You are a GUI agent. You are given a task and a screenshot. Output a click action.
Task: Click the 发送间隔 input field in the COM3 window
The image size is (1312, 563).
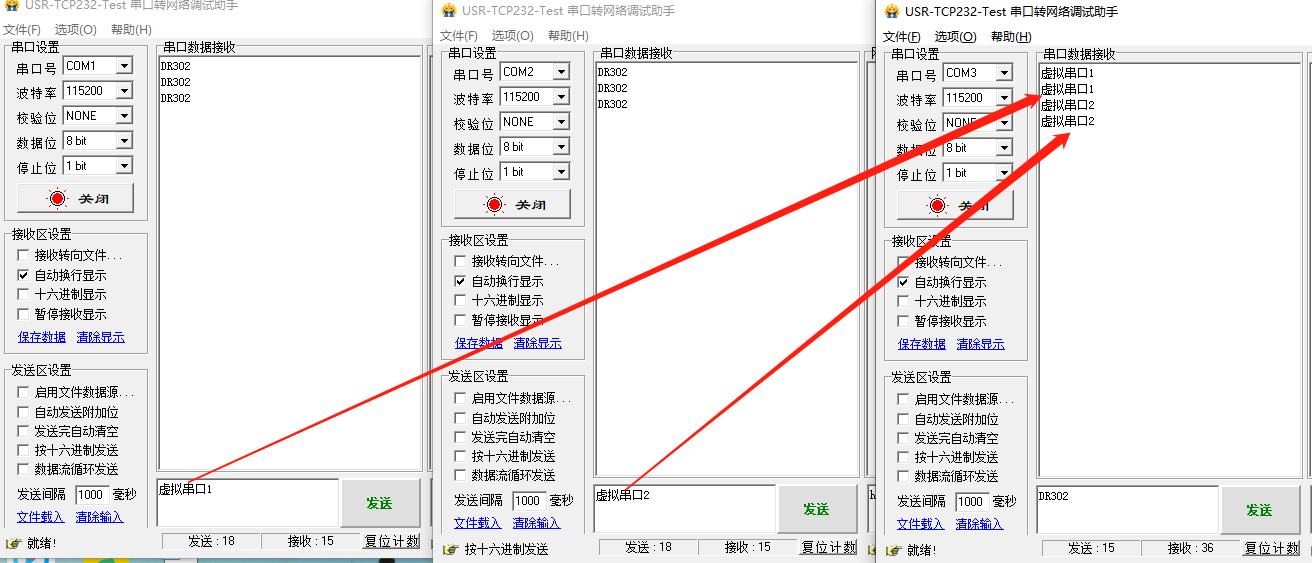click(x=970, y=501)
